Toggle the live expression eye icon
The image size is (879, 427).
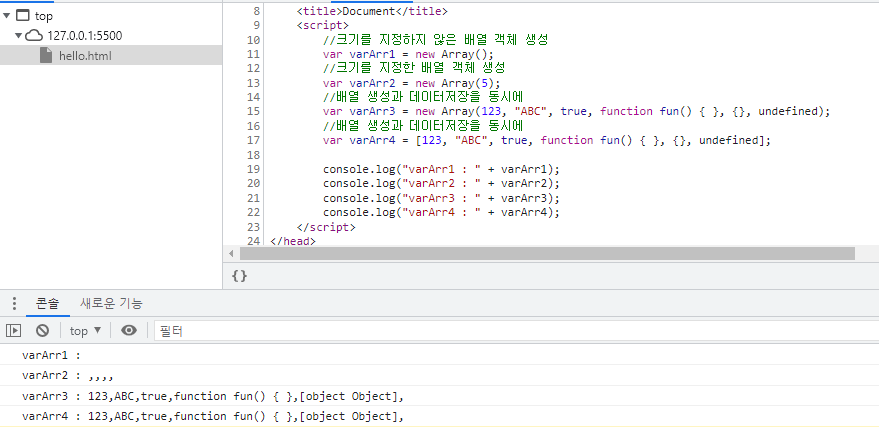click(x=129, y=331)
